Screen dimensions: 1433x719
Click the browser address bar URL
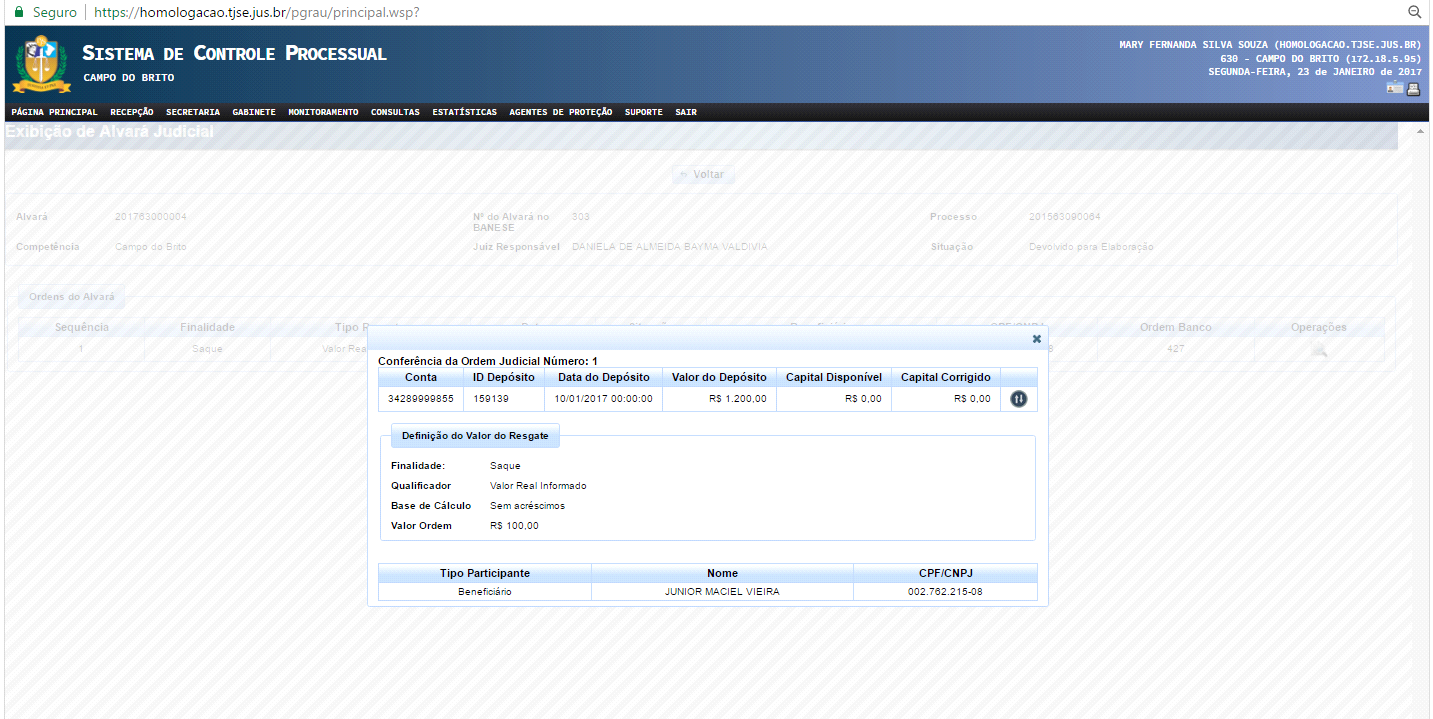256,12
